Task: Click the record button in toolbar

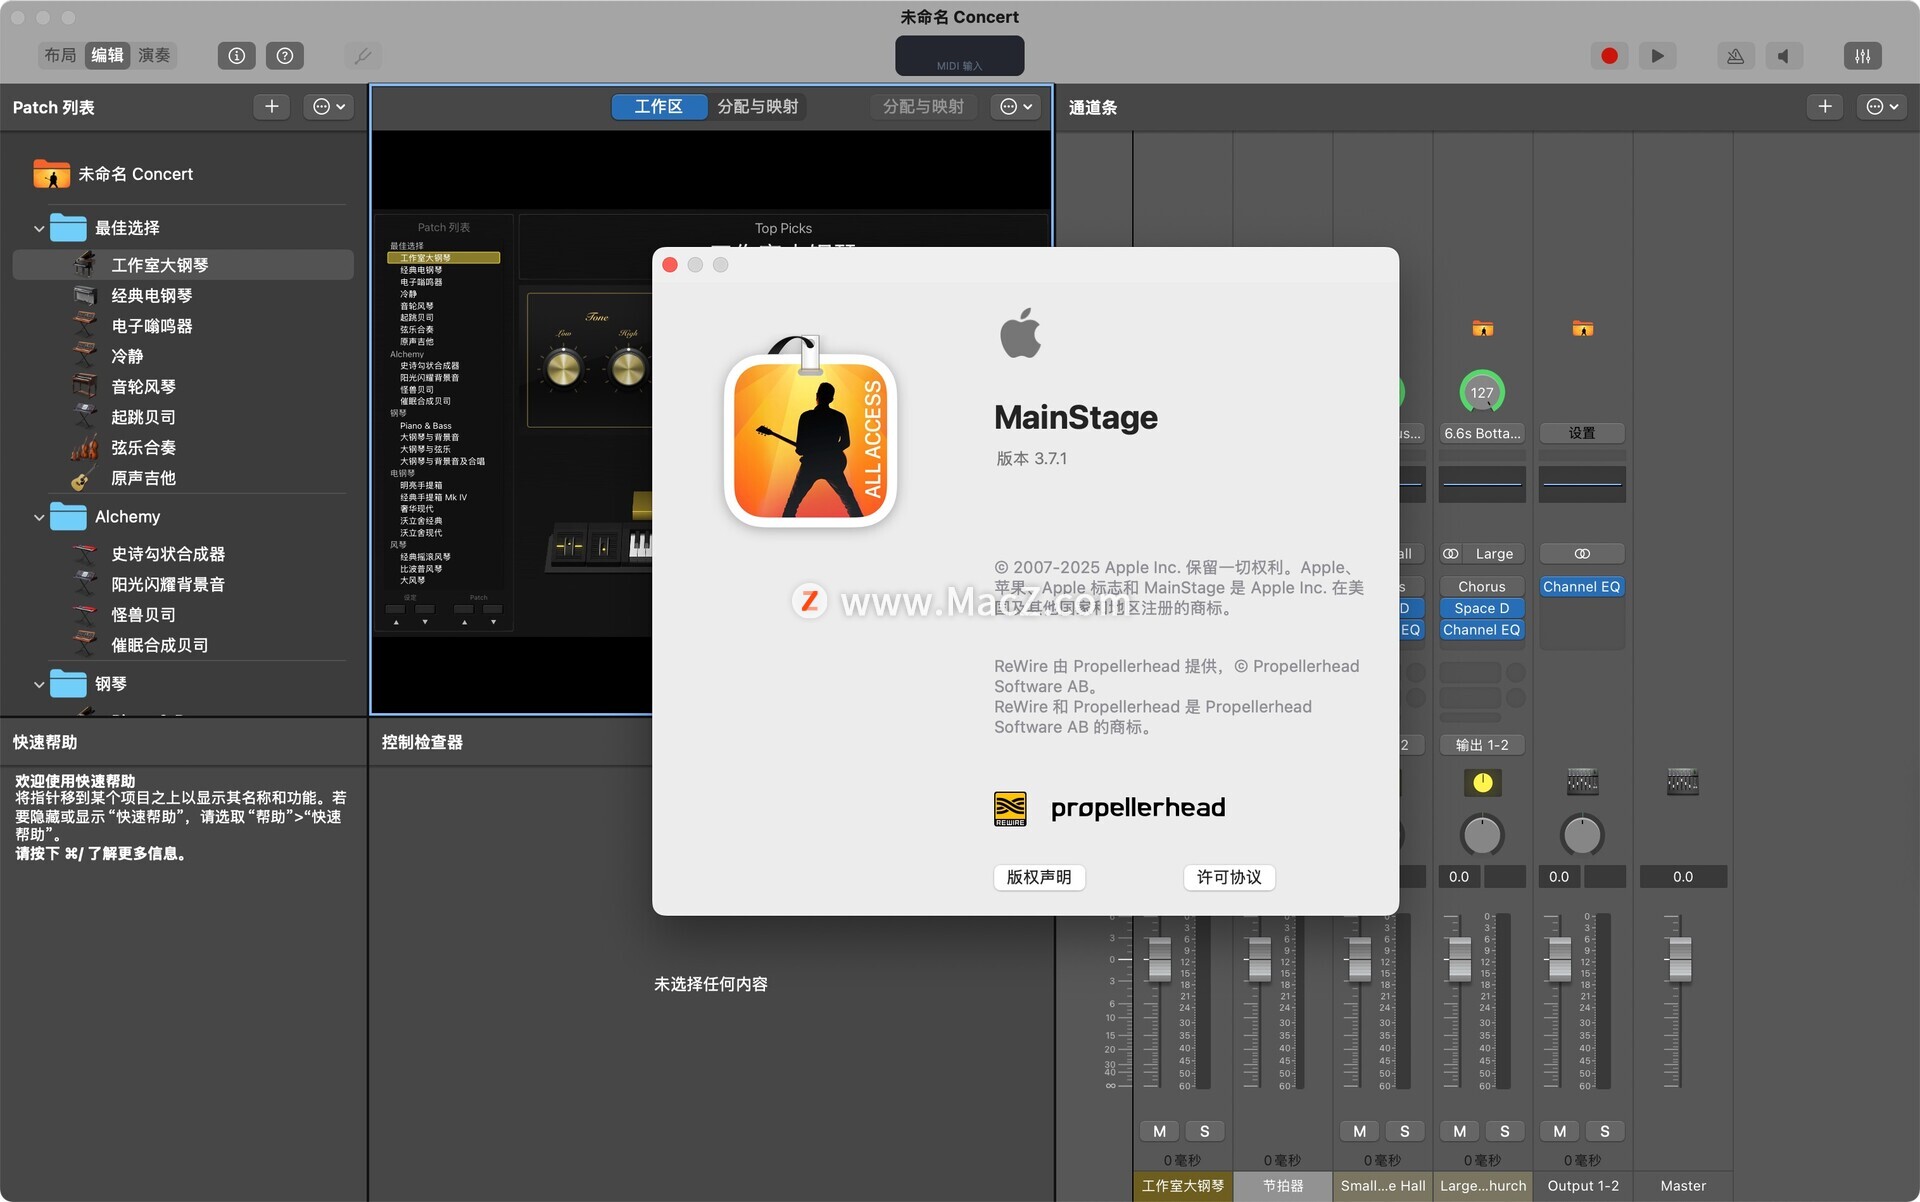Action: coord(1609,56)
